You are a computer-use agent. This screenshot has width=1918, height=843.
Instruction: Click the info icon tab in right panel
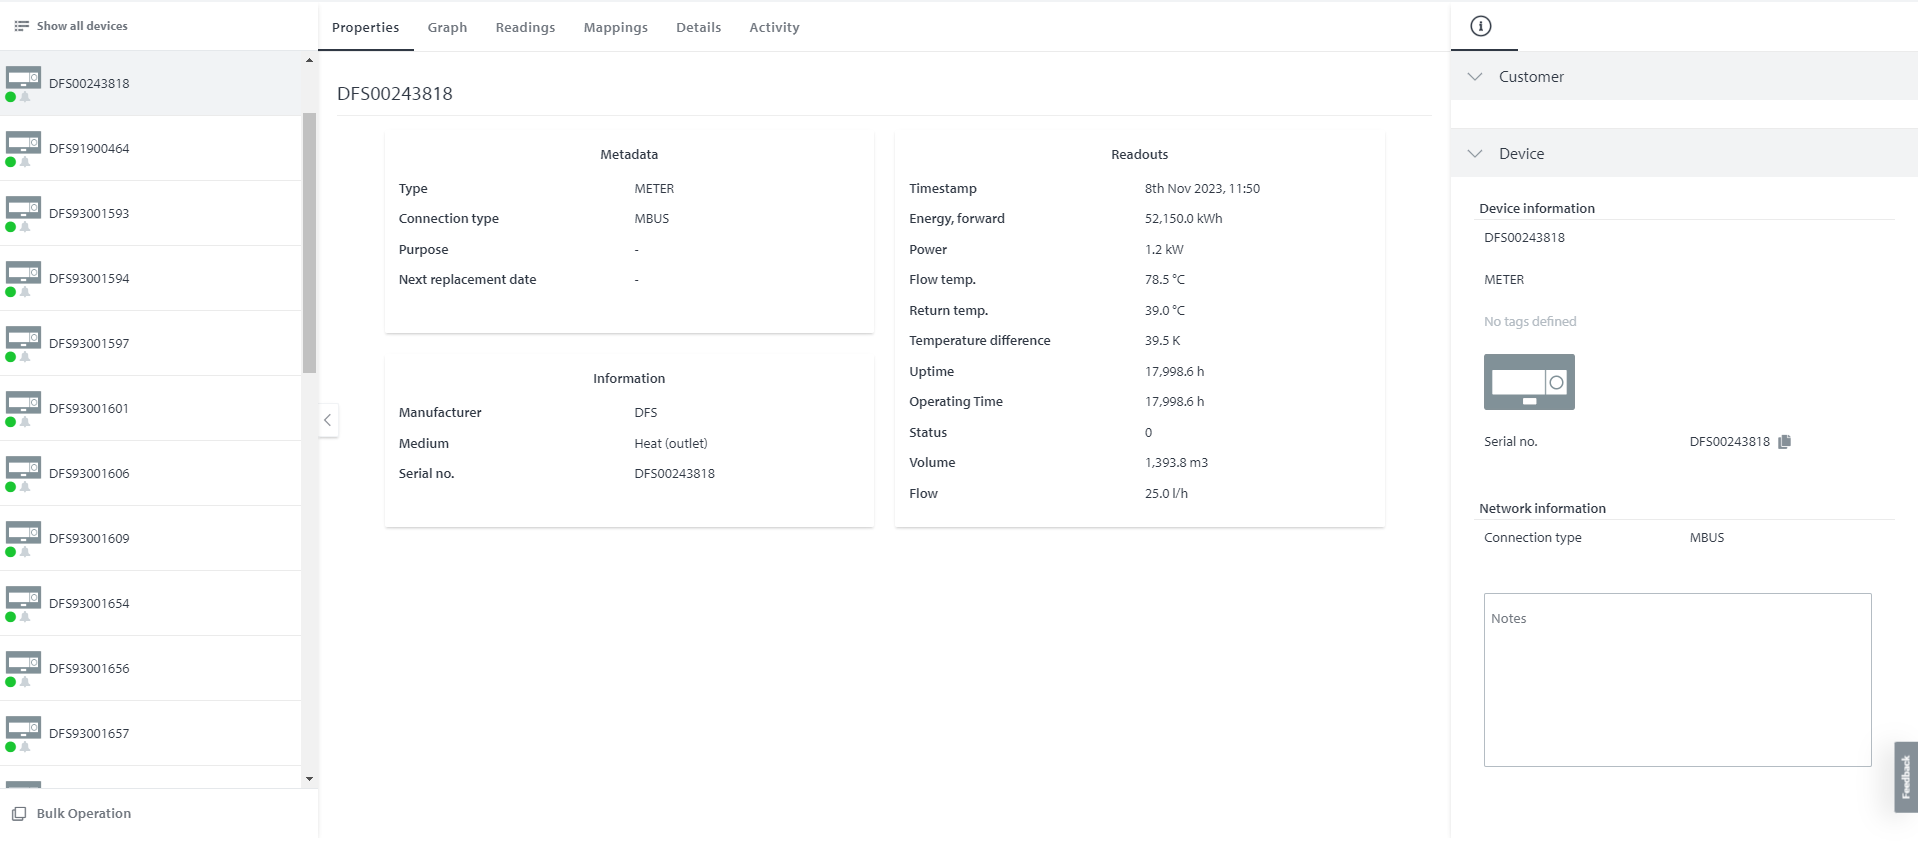click(x=1481, y=26)
